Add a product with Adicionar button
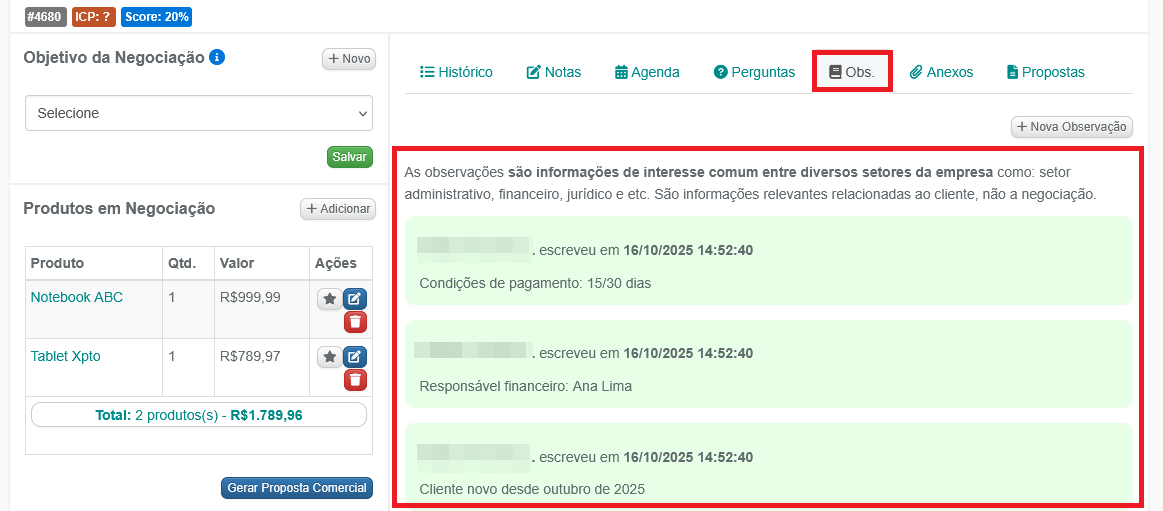 (338, 209)
